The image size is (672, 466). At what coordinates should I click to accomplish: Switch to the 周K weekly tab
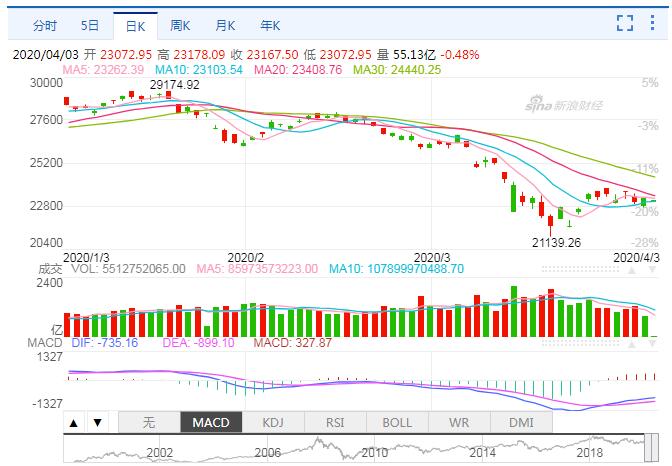click(x=181, y=24)
